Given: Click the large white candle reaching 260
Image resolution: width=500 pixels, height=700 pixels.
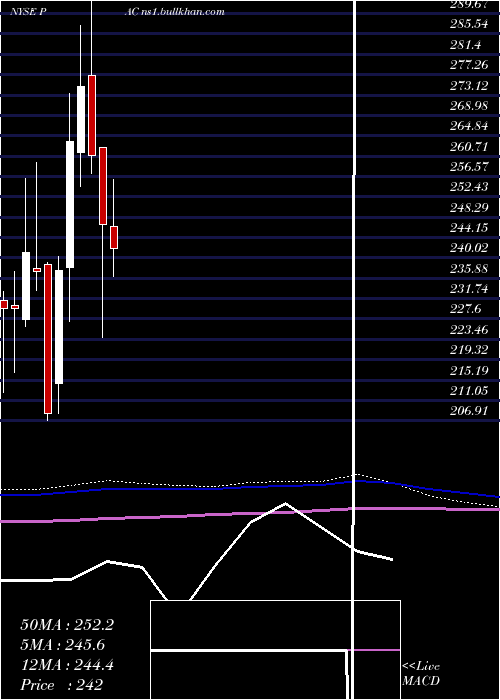Looking at the screenshot, I should tap(70, 204).
